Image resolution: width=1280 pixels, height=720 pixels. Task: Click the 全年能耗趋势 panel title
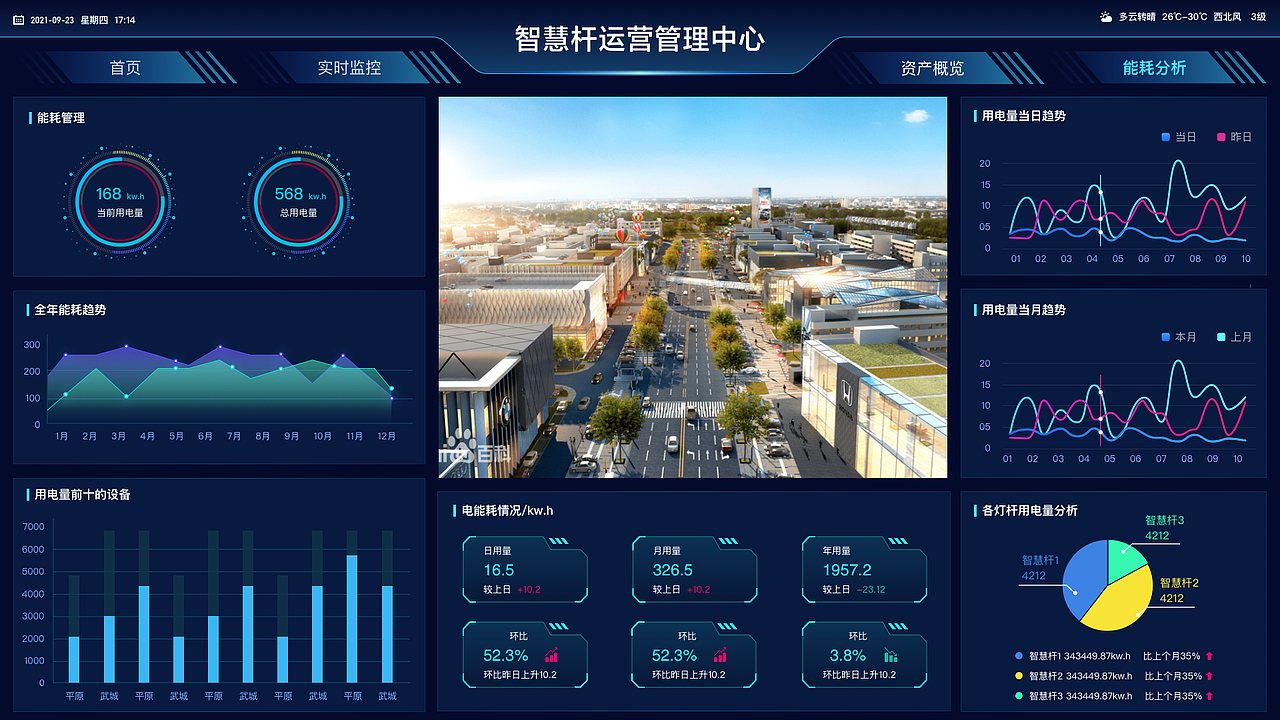click(70, 310)
